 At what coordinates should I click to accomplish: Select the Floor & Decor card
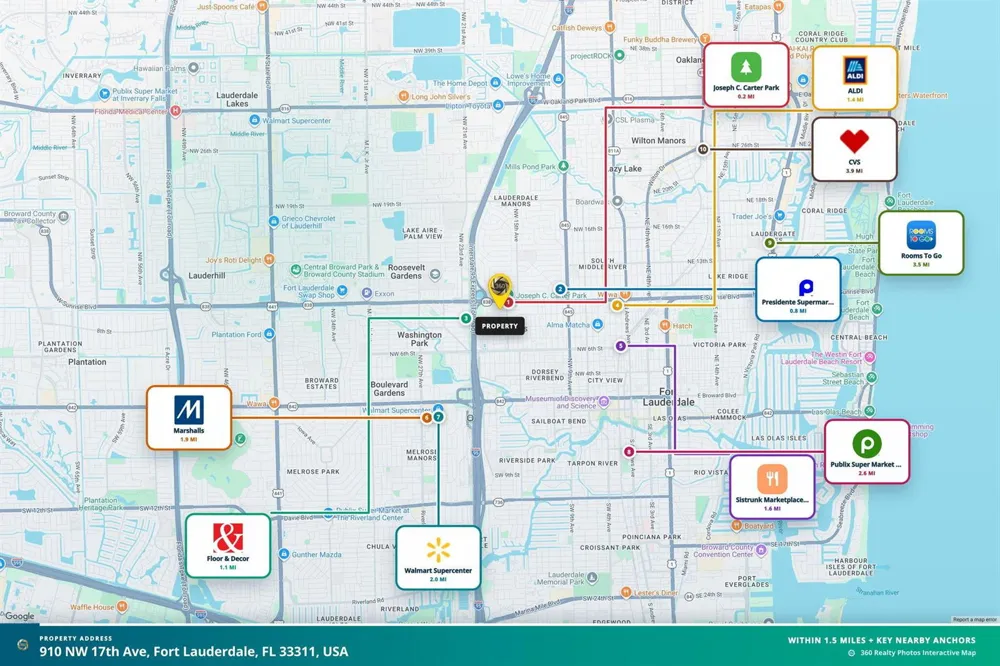[228, 546]
